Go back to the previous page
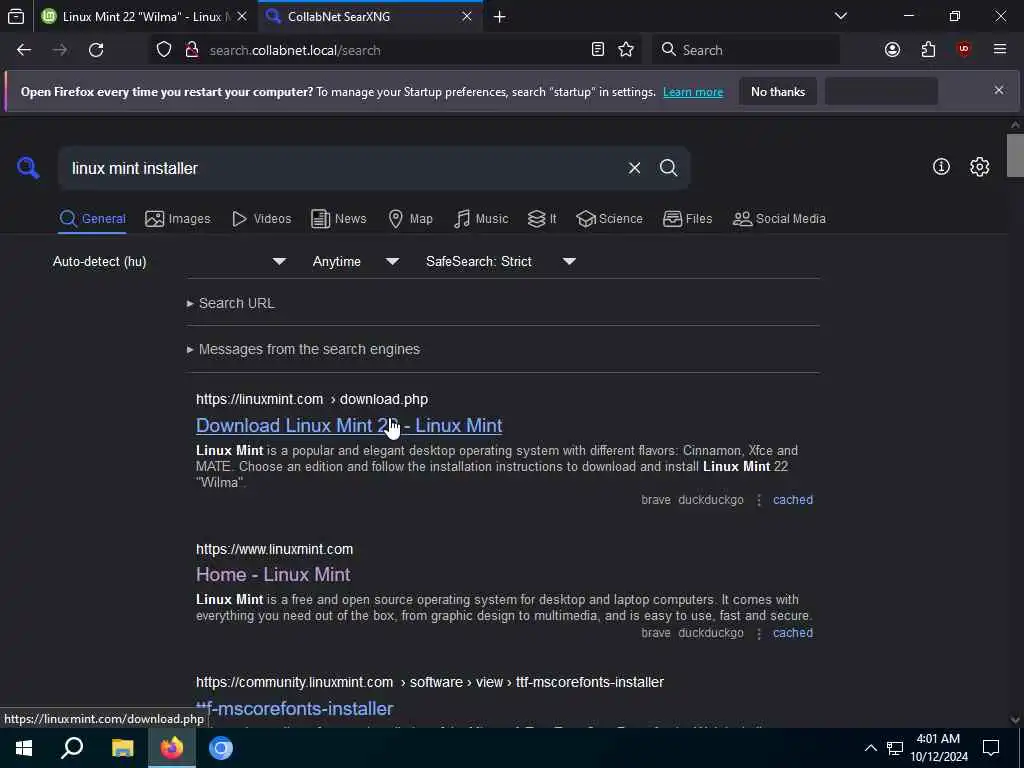The width and height of the screenshot is (1024, 768). click(x=24, y=50)
